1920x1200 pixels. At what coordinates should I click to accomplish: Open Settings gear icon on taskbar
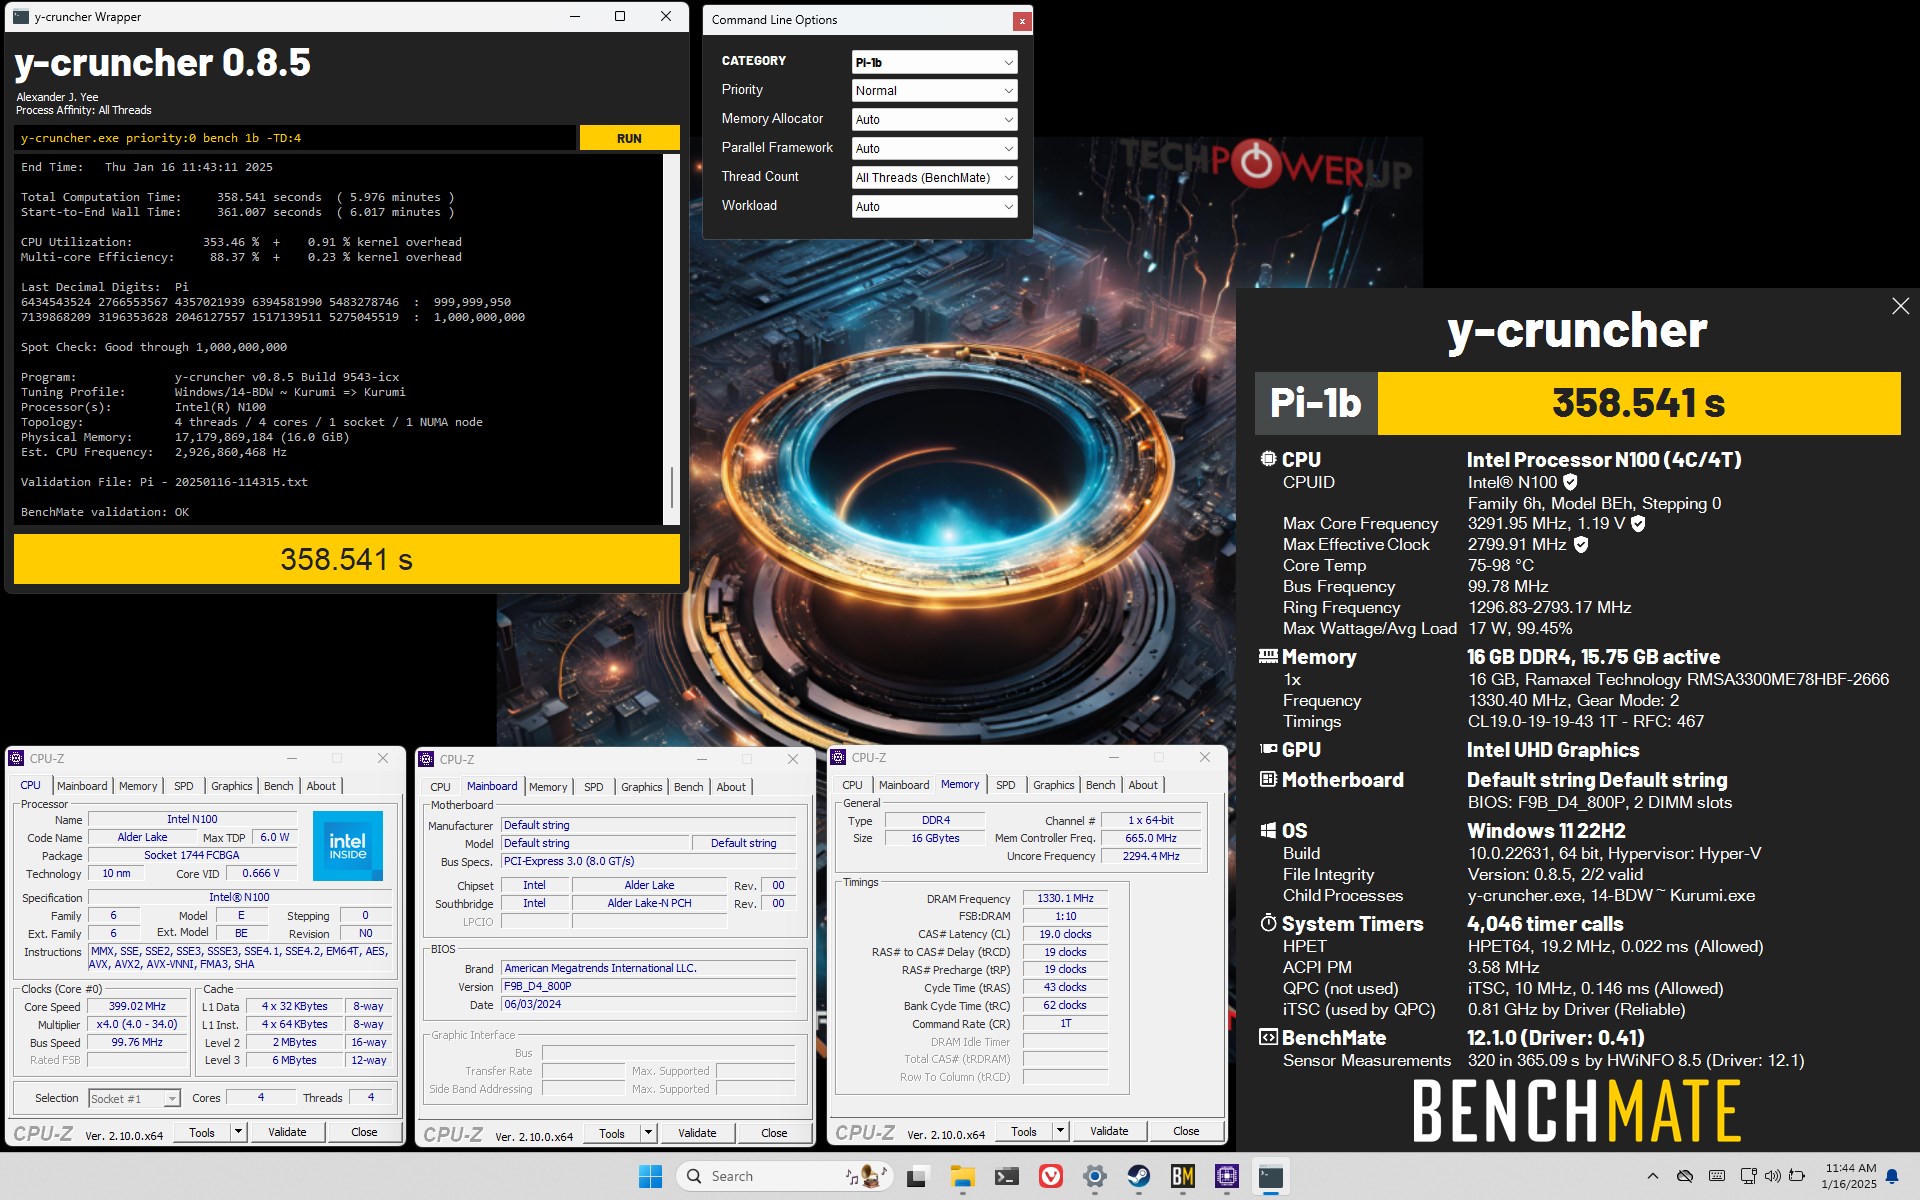[x=1095, y=1177]
